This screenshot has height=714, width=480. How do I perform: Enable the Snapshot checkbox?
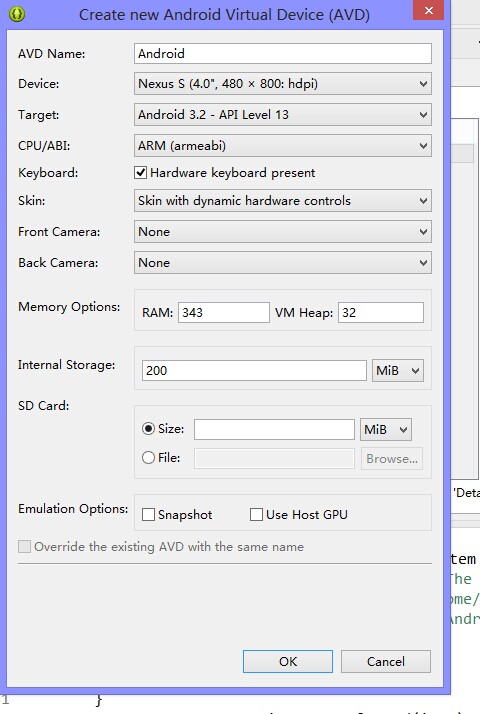coord(148,515)
